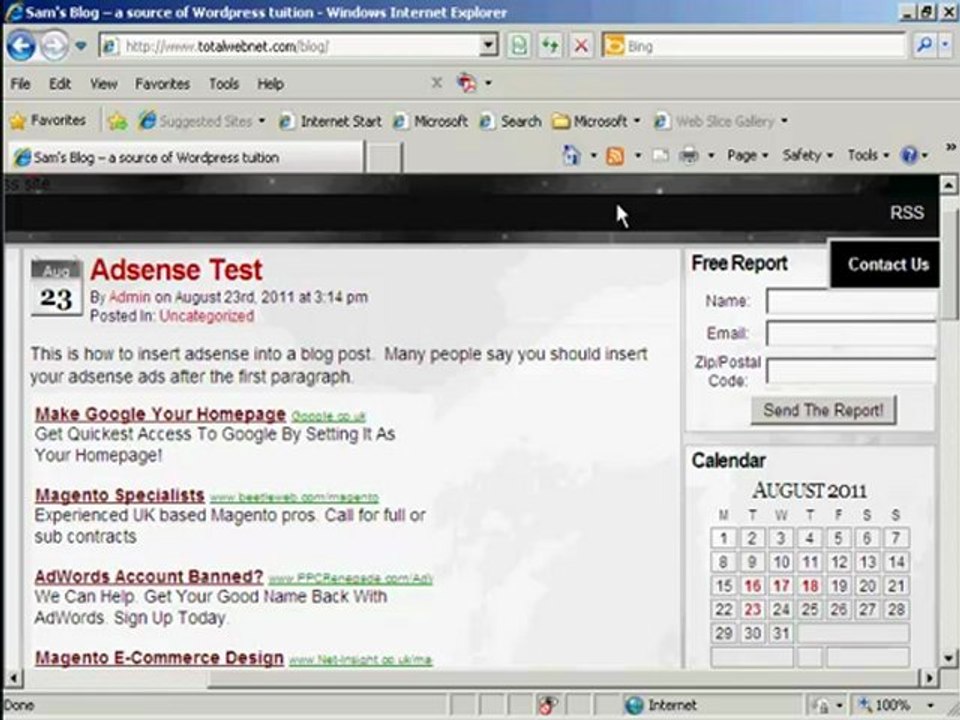Screen dimensions: 960x720
Task: Open Web Slice Gallery favorite
Action: (x=721, y=121)
